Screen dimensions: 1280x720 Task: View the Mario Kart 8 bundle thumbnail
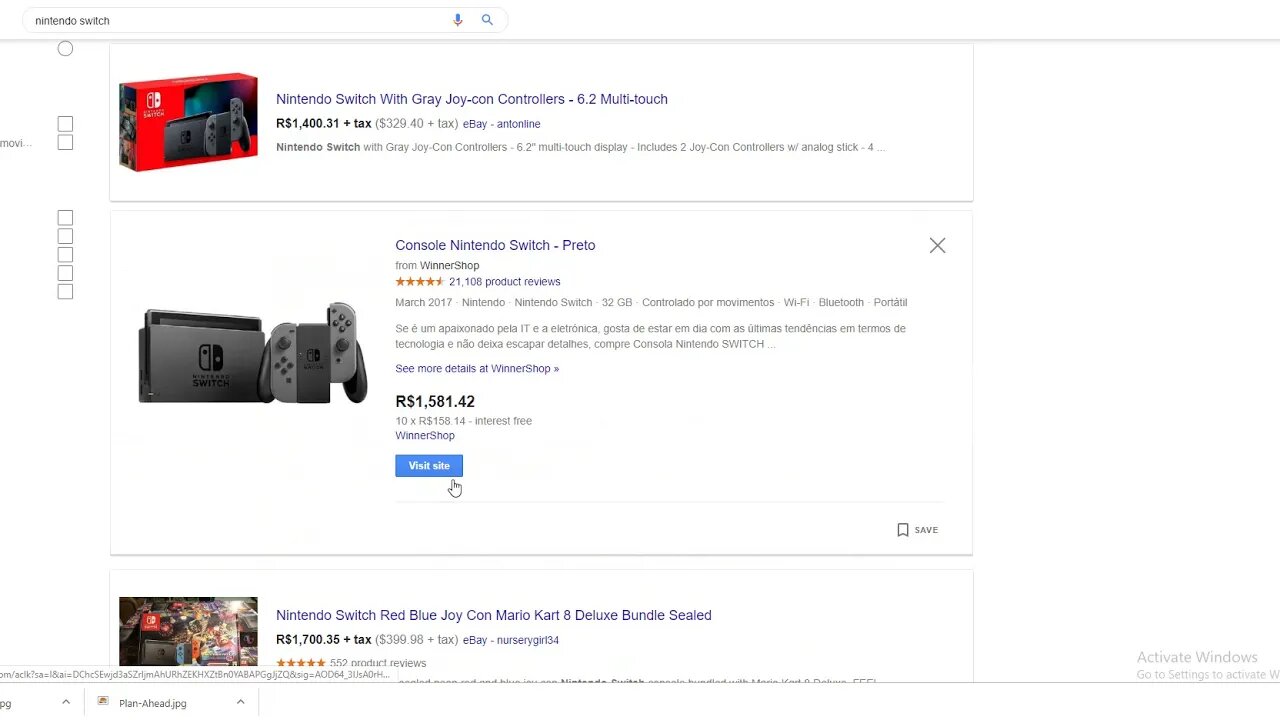pyautogui.click(x=188, y=632)
